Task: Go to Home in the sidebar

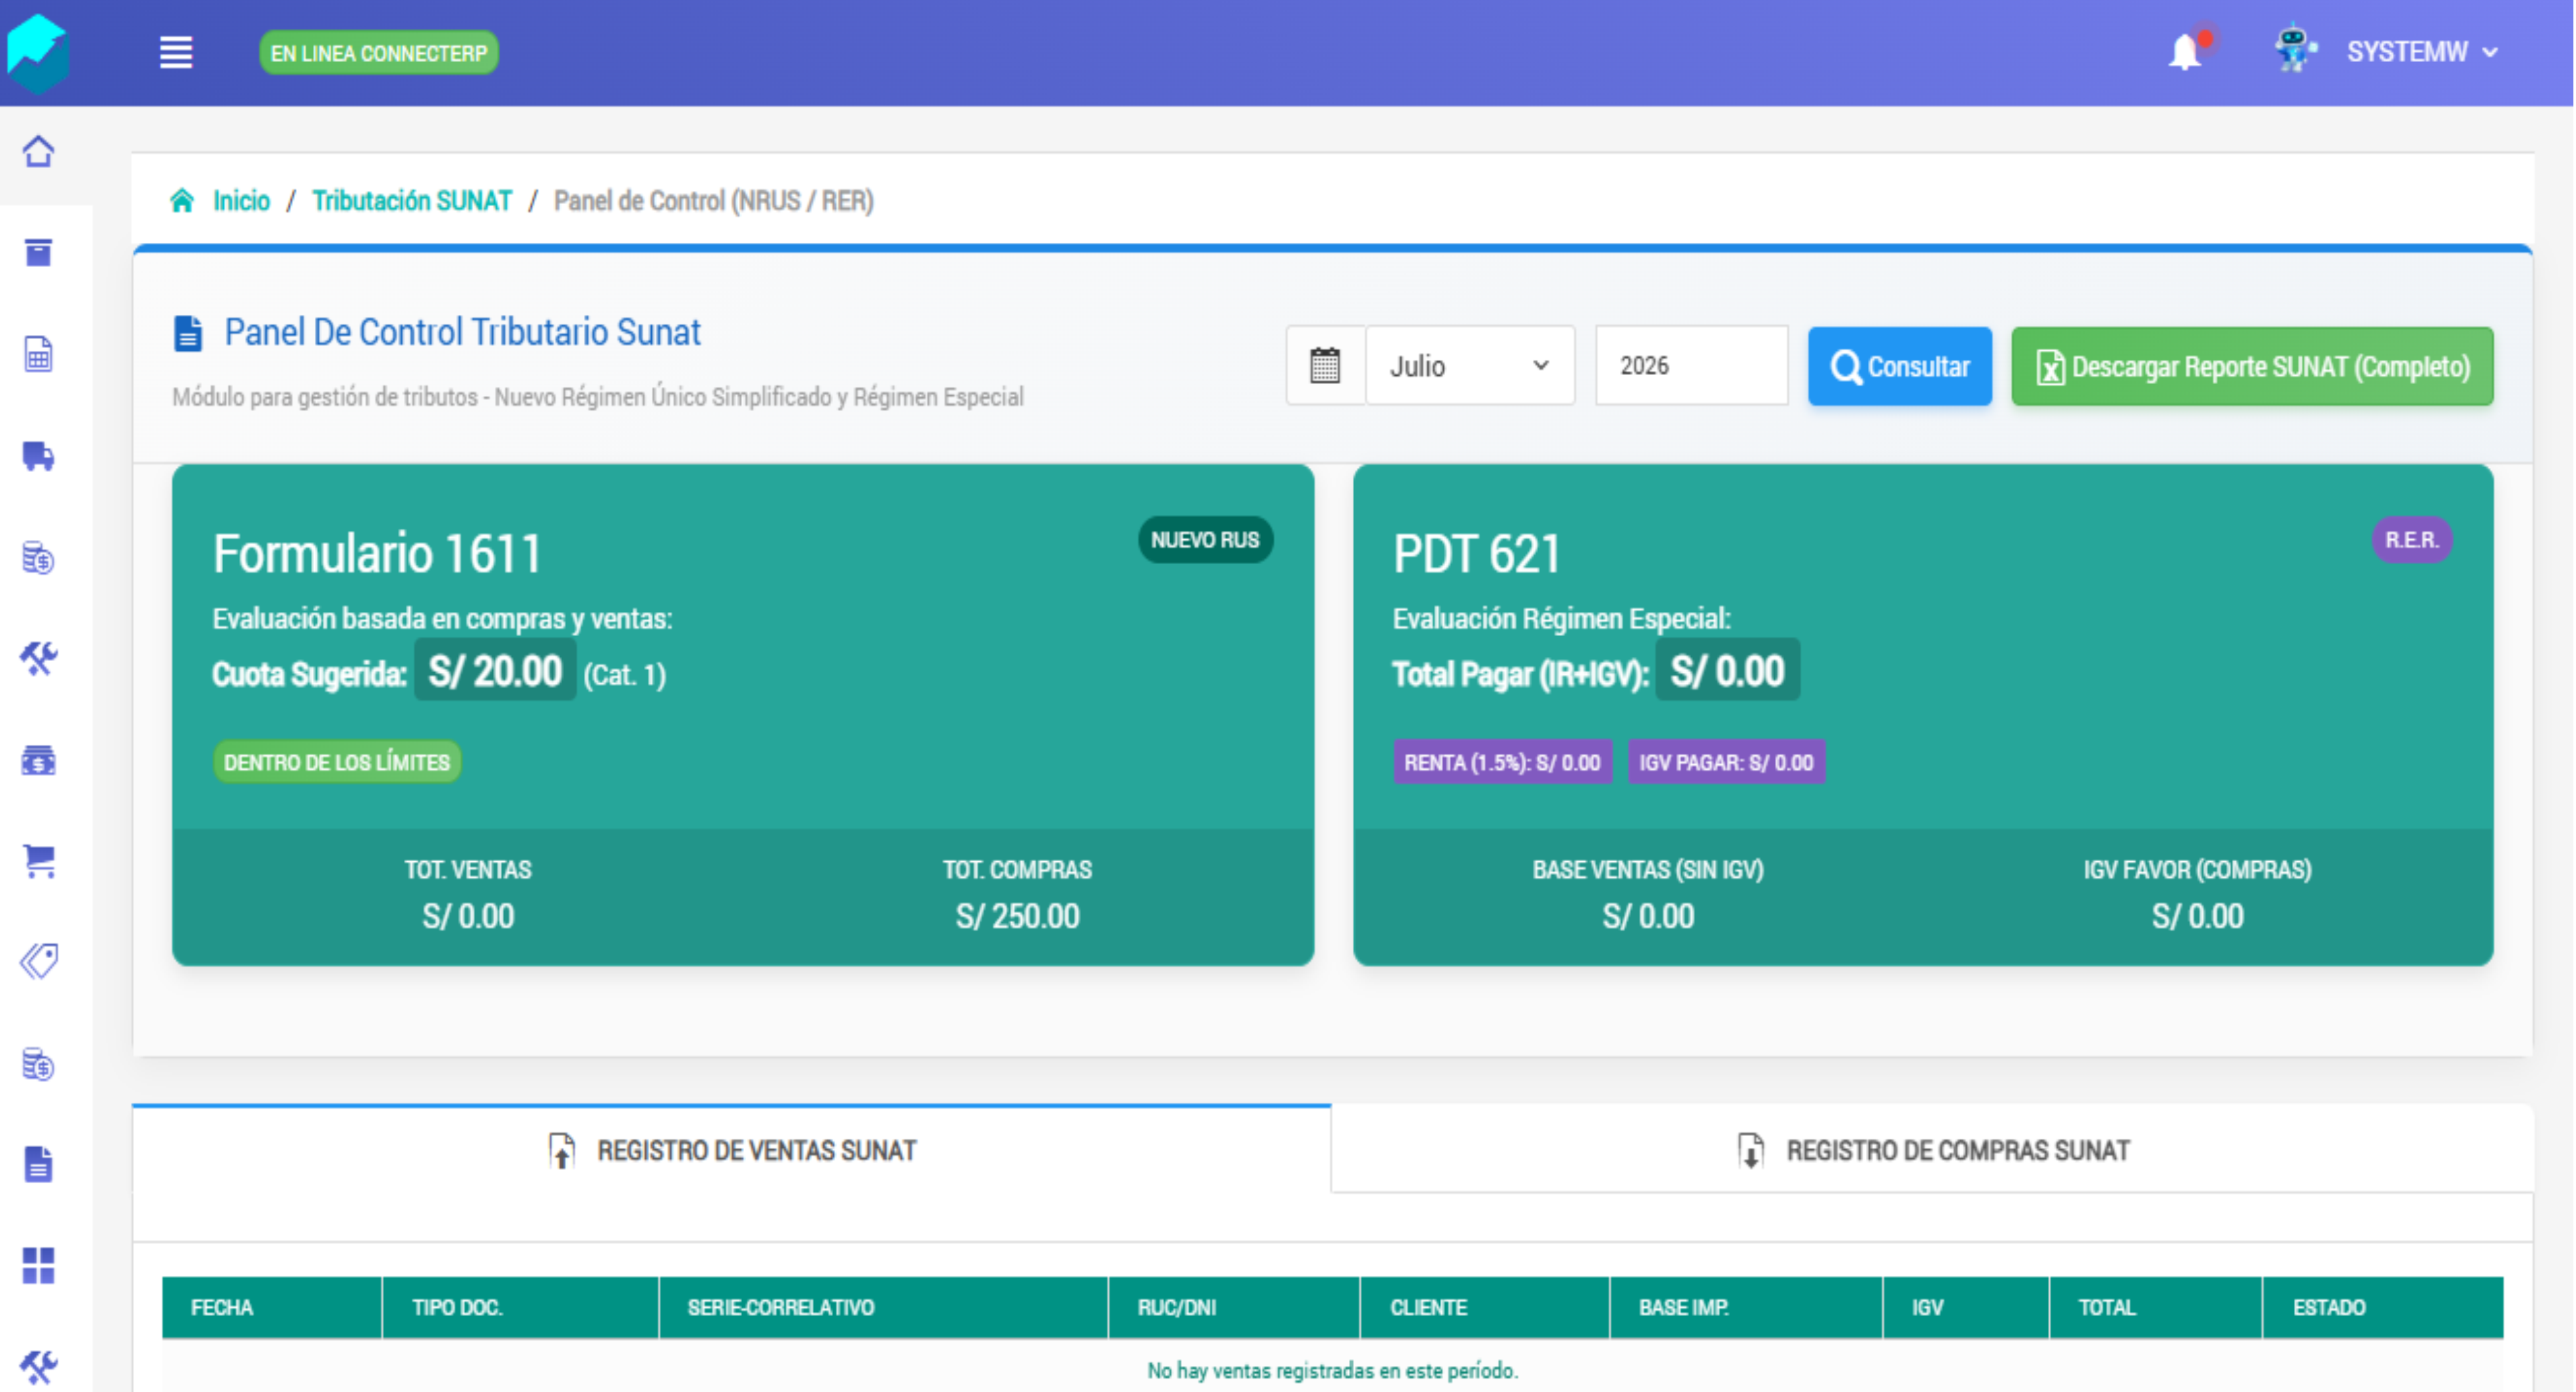Action: (38, 151)
